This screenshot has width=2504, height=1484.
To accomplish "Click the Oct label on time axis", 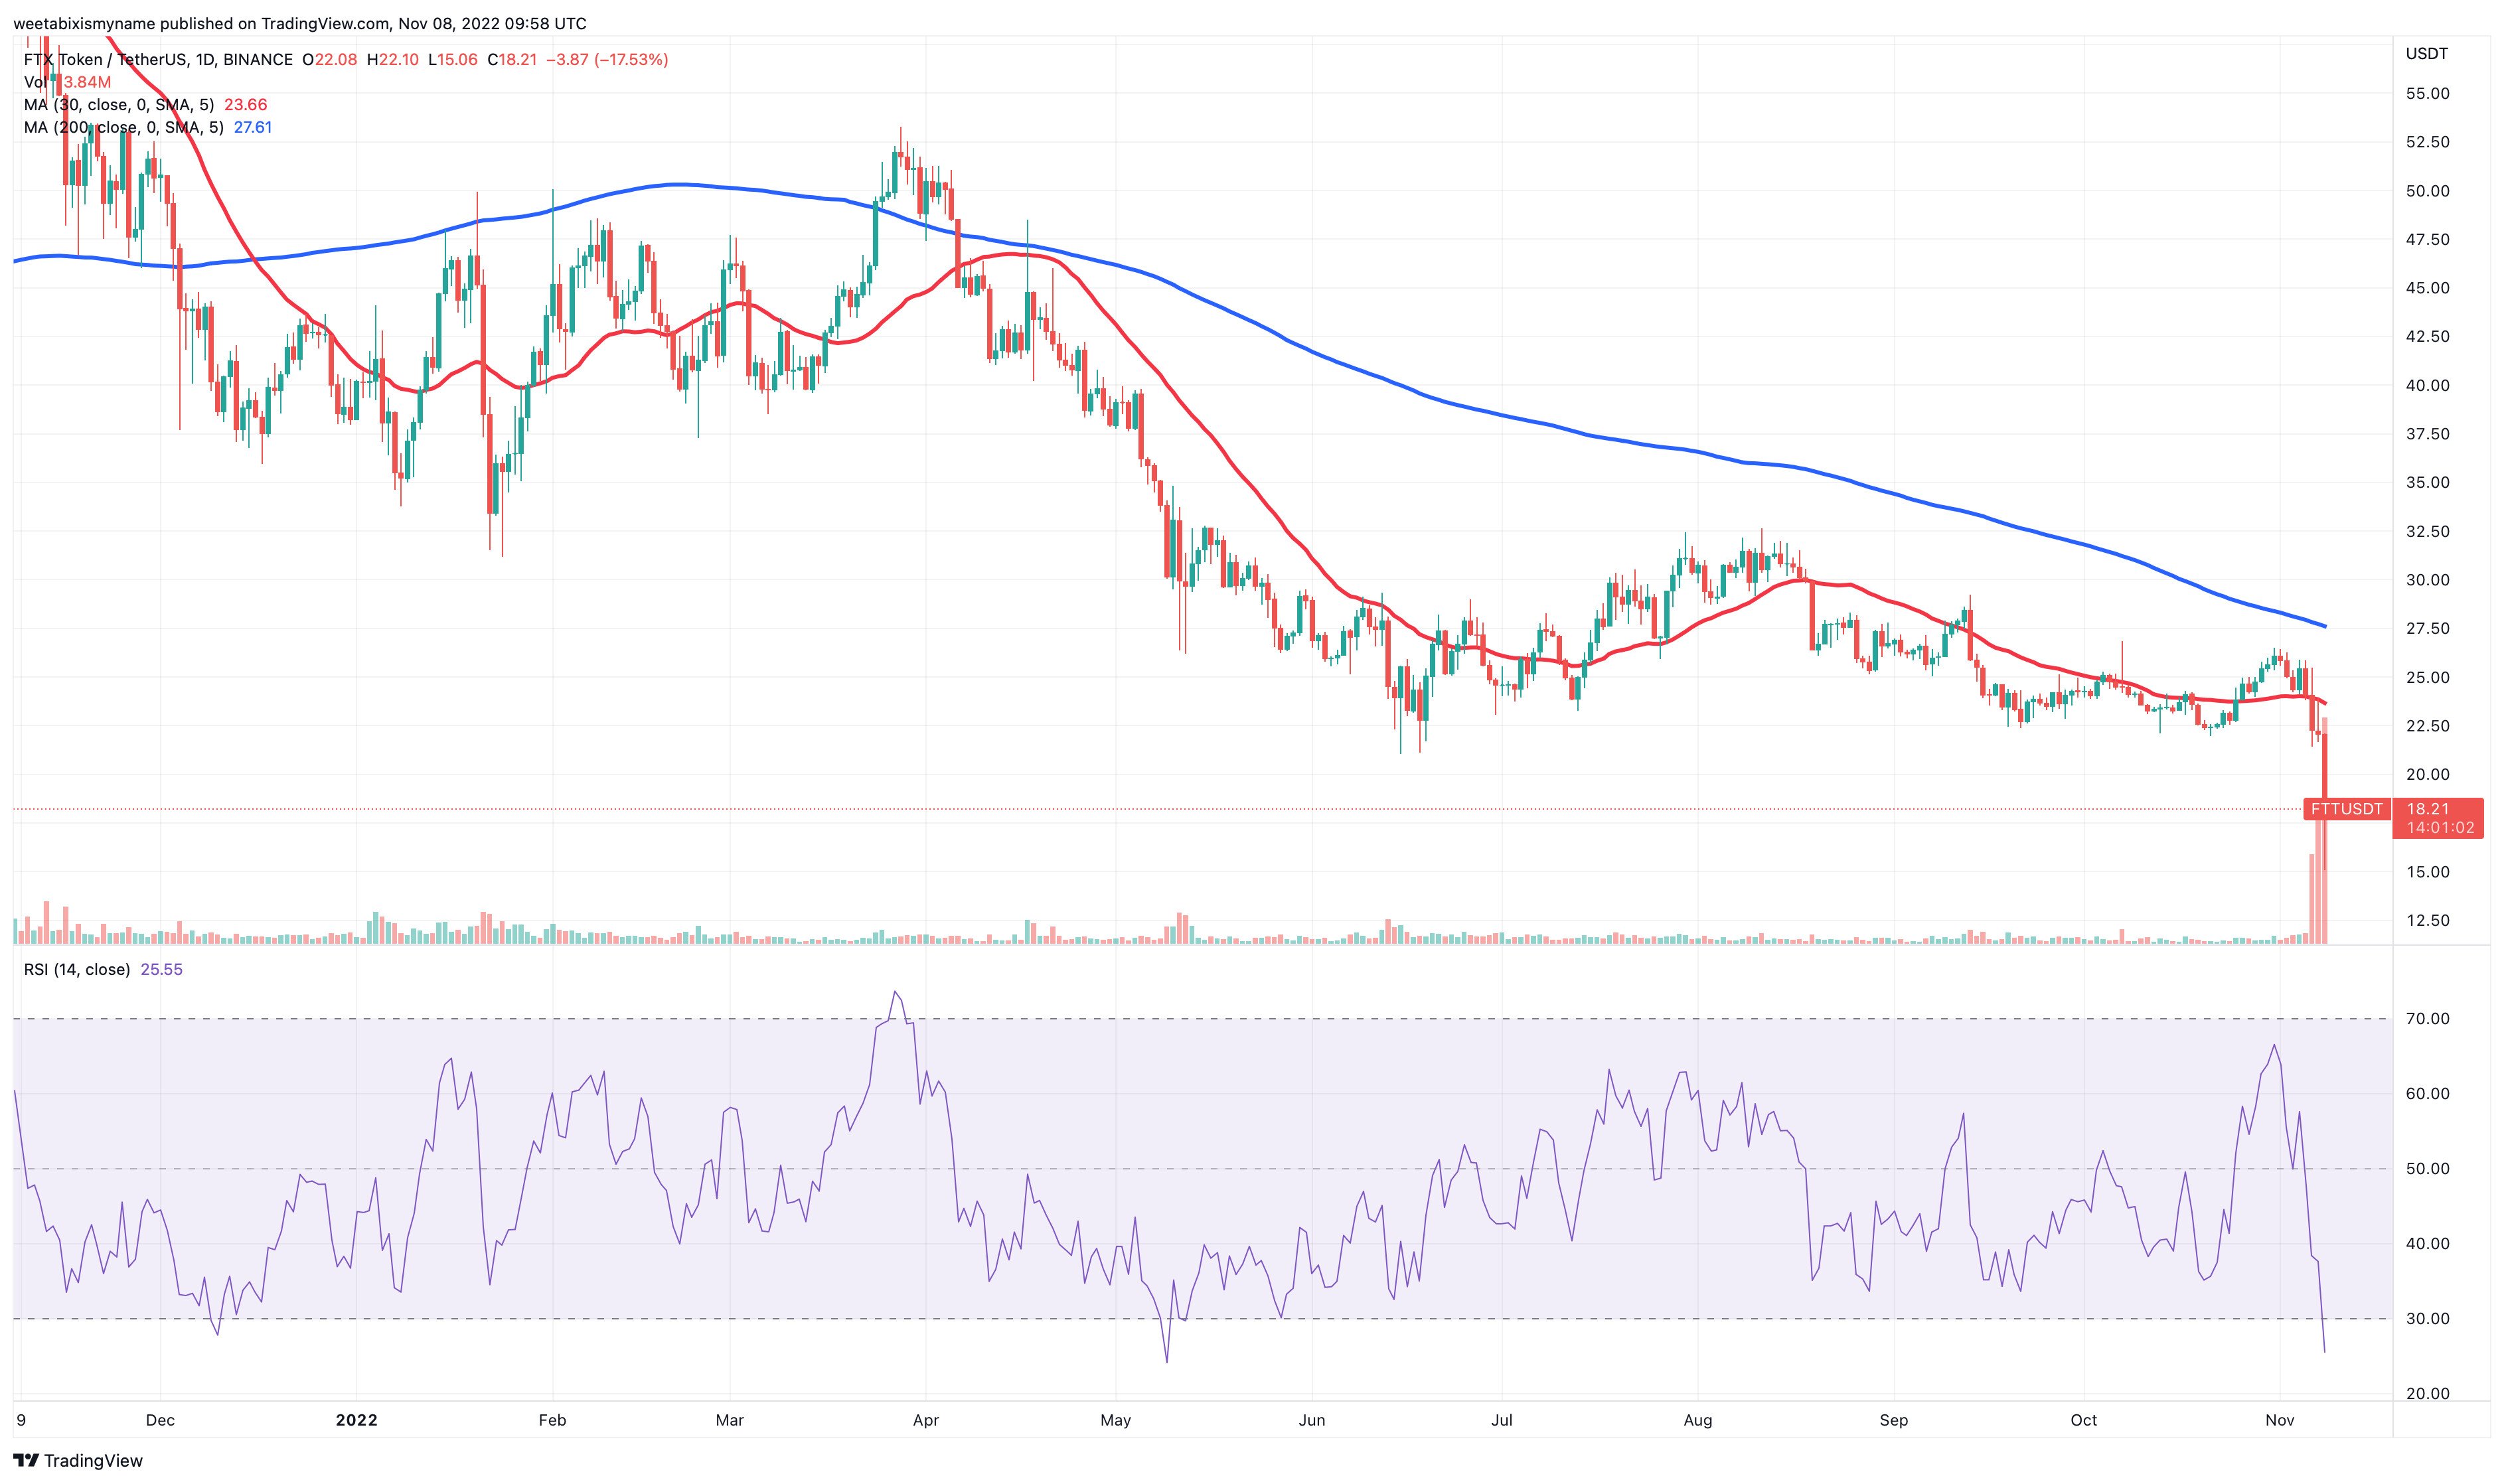I will (2083, 1420).
